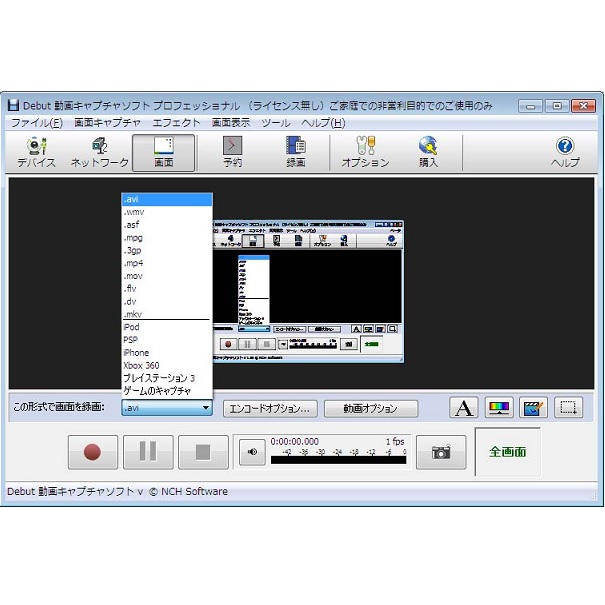Click the 全画面 fullscreen button
The image size is (605, 605).
pyautogui.click(x=507, y=452)
